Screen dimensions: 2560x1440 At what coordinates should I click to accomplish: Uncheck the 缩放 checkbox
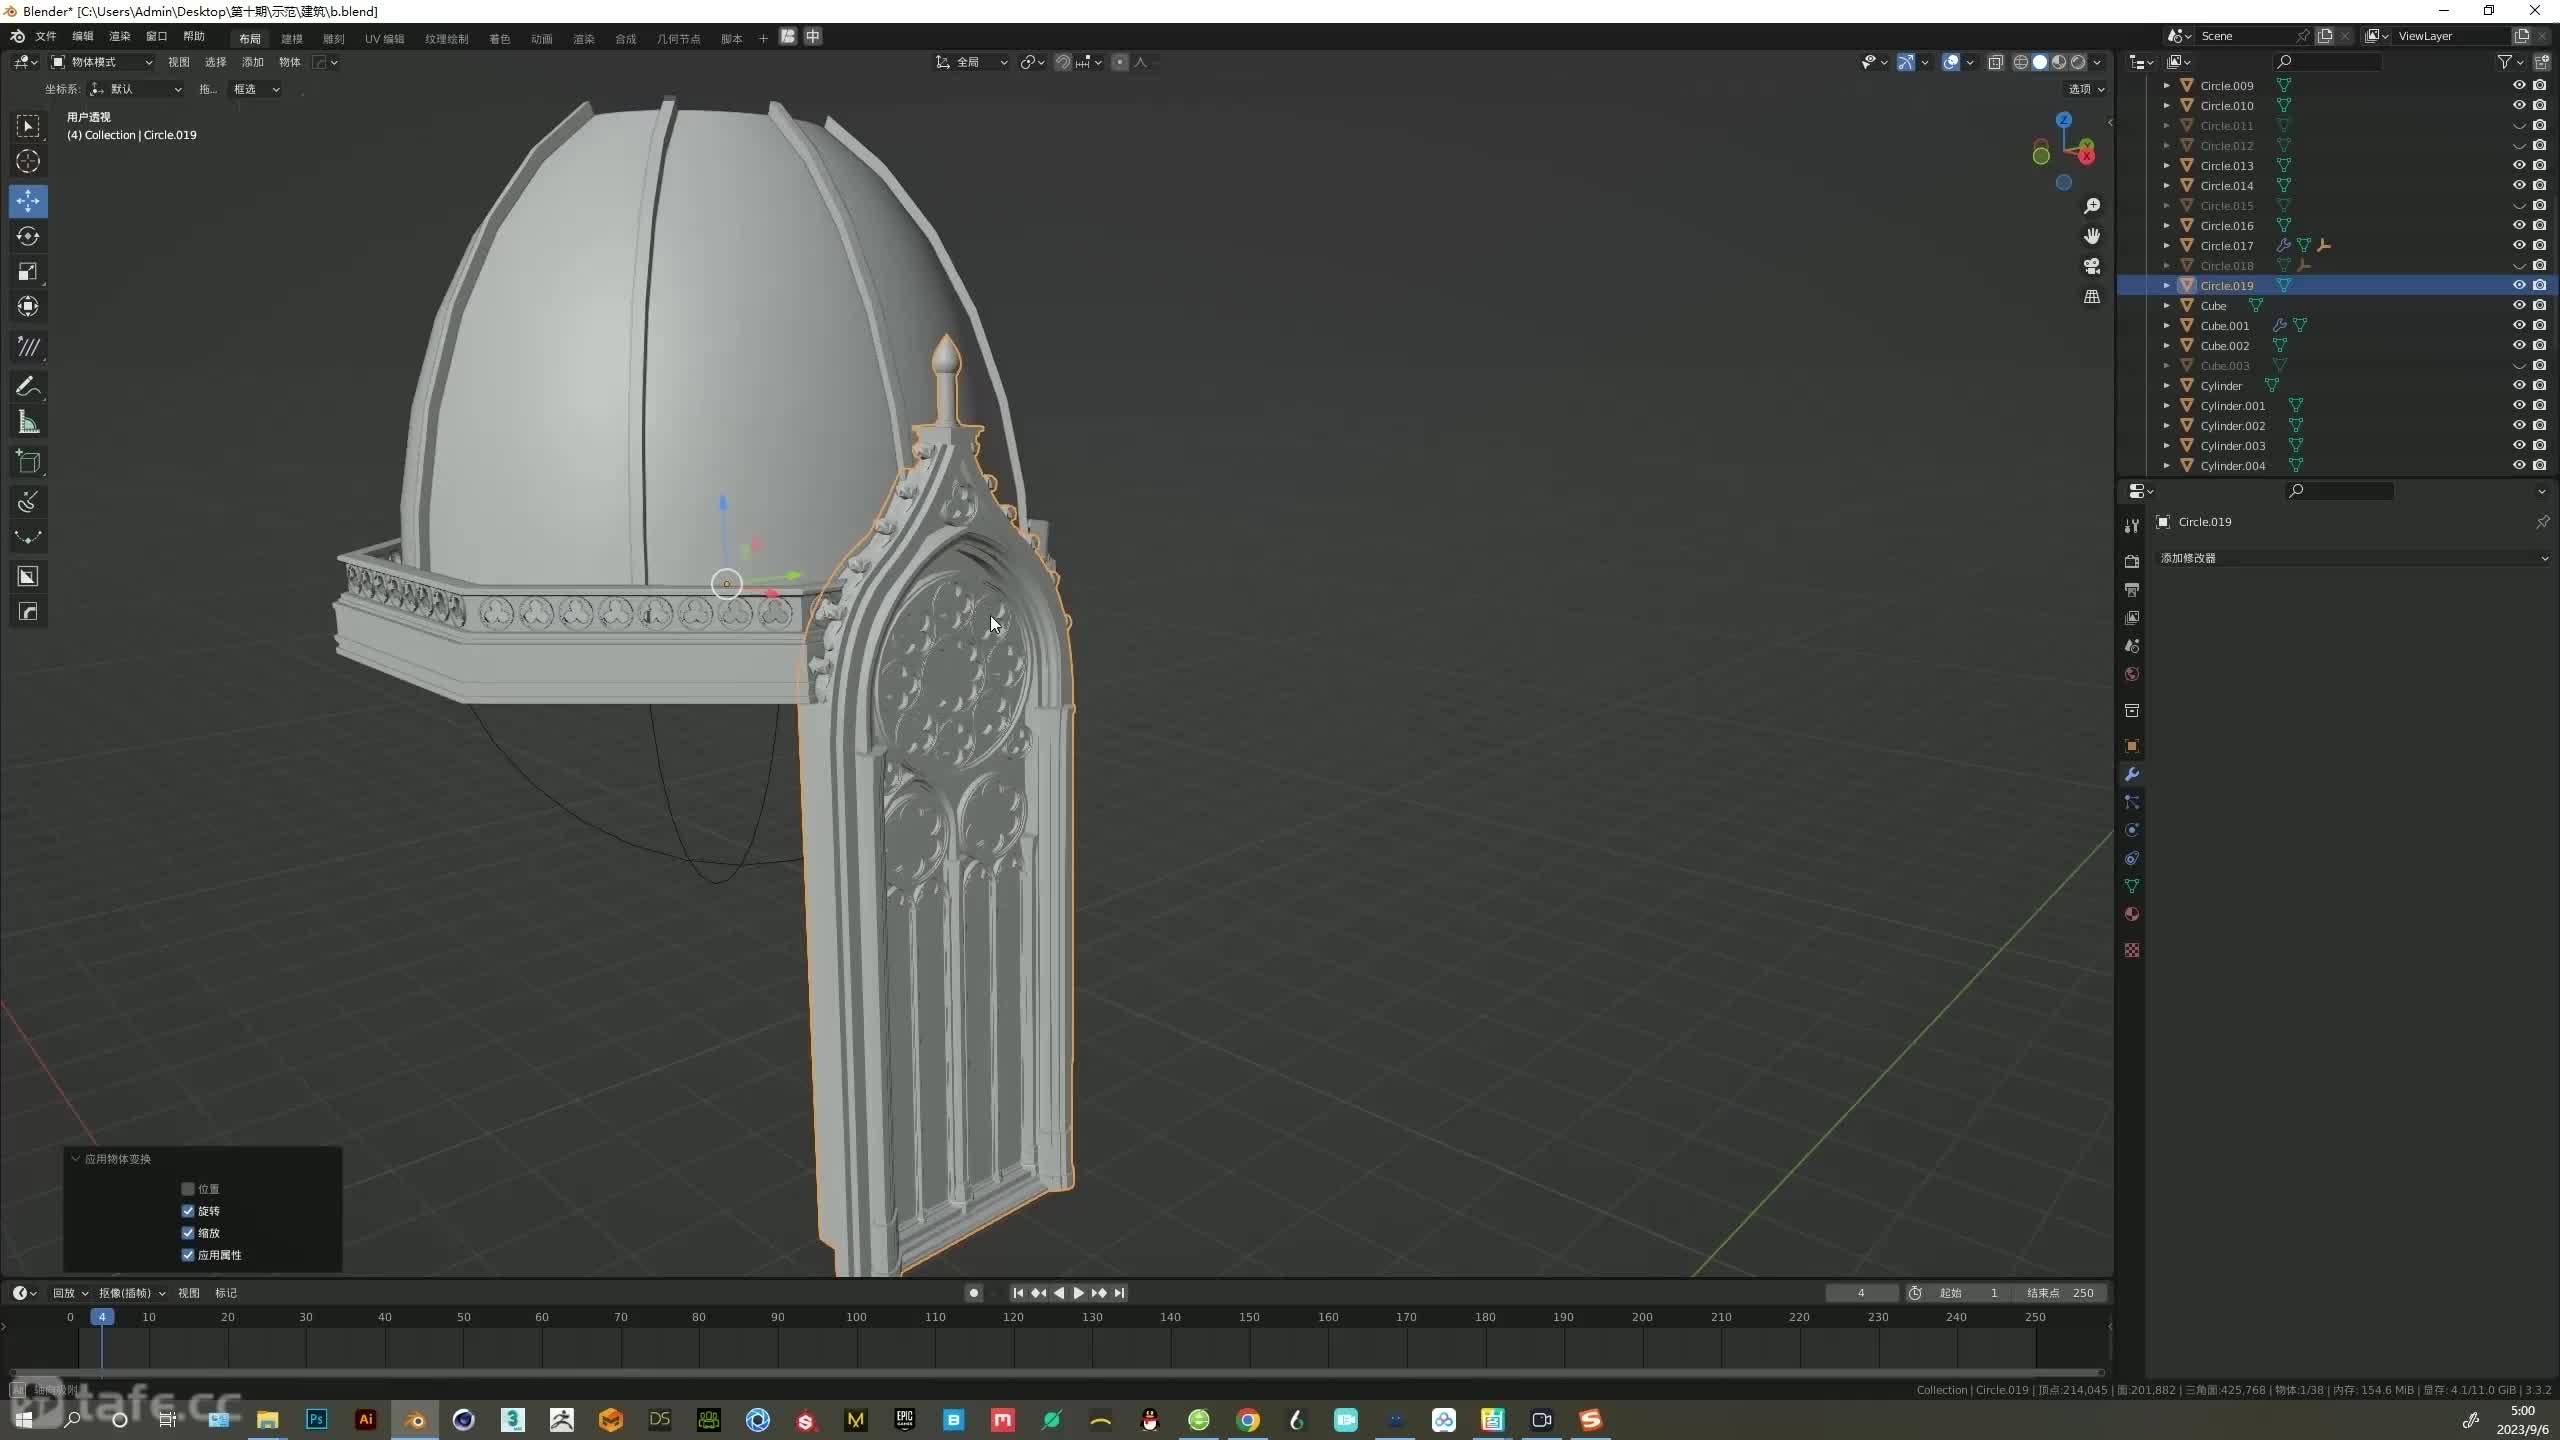click(187, 1233)
